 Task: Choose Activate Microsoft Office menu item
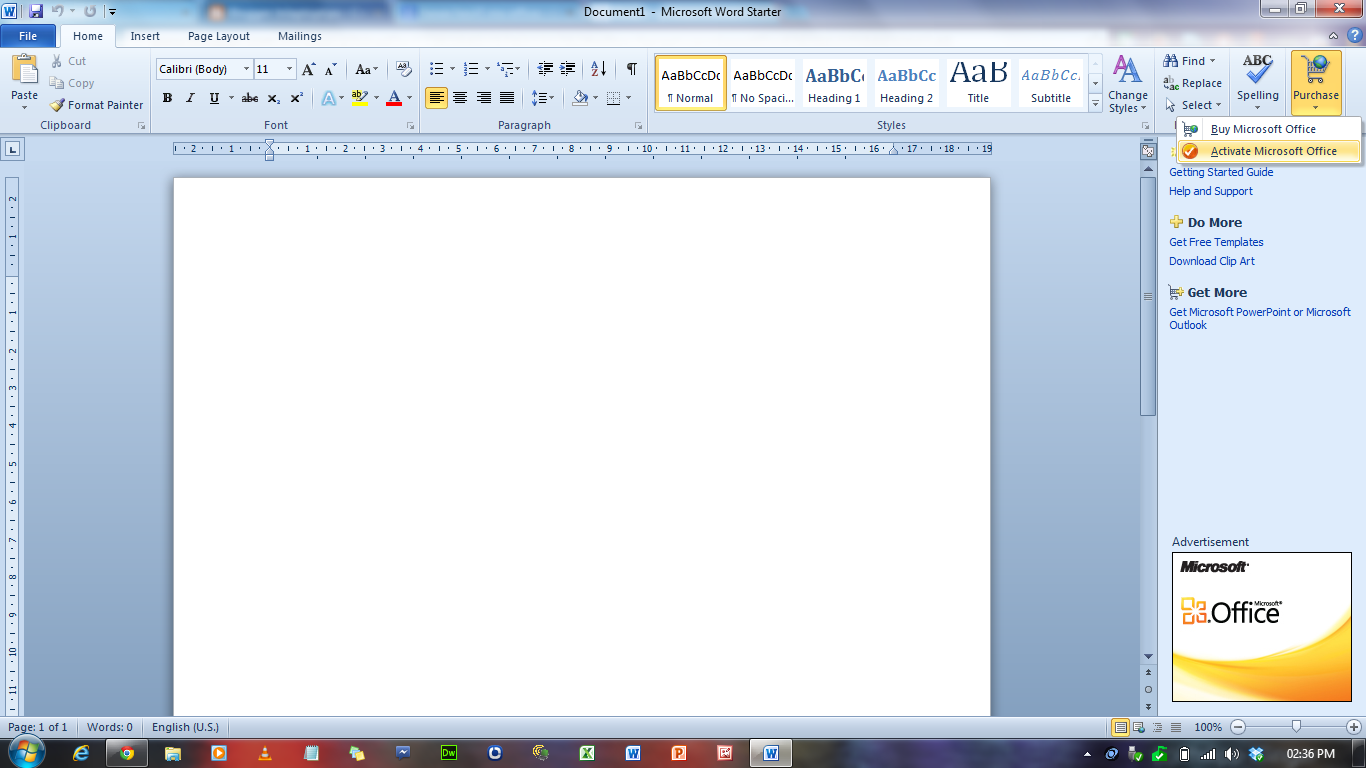click(x=1269, y=151)
